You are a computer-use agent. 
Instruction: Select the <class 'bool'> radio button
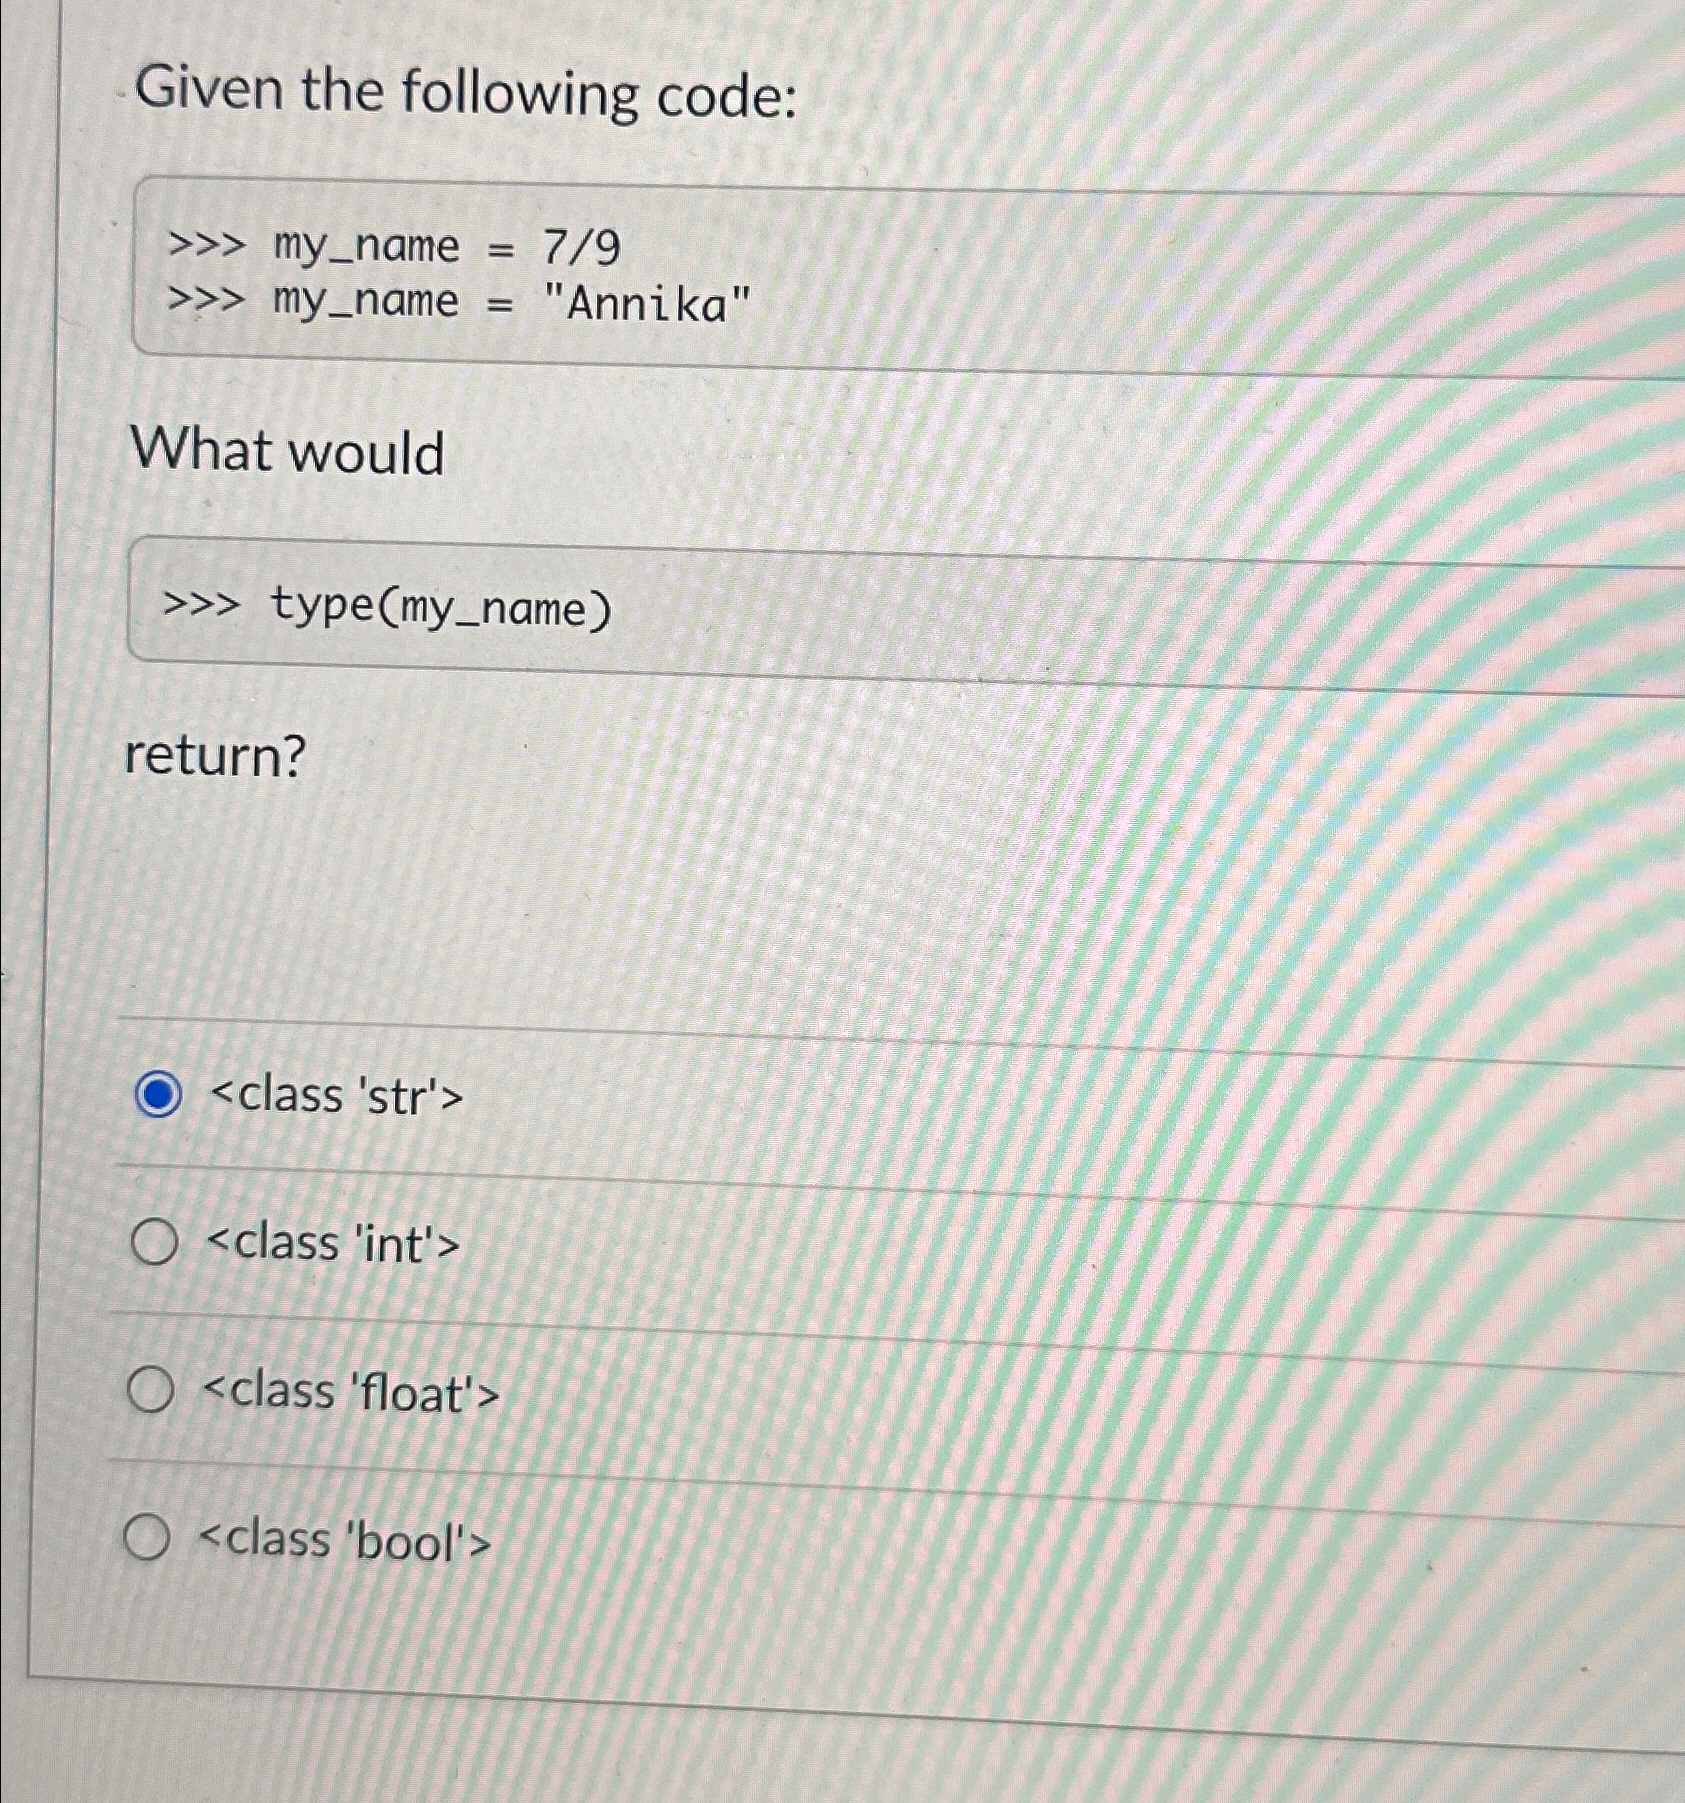146,1536
